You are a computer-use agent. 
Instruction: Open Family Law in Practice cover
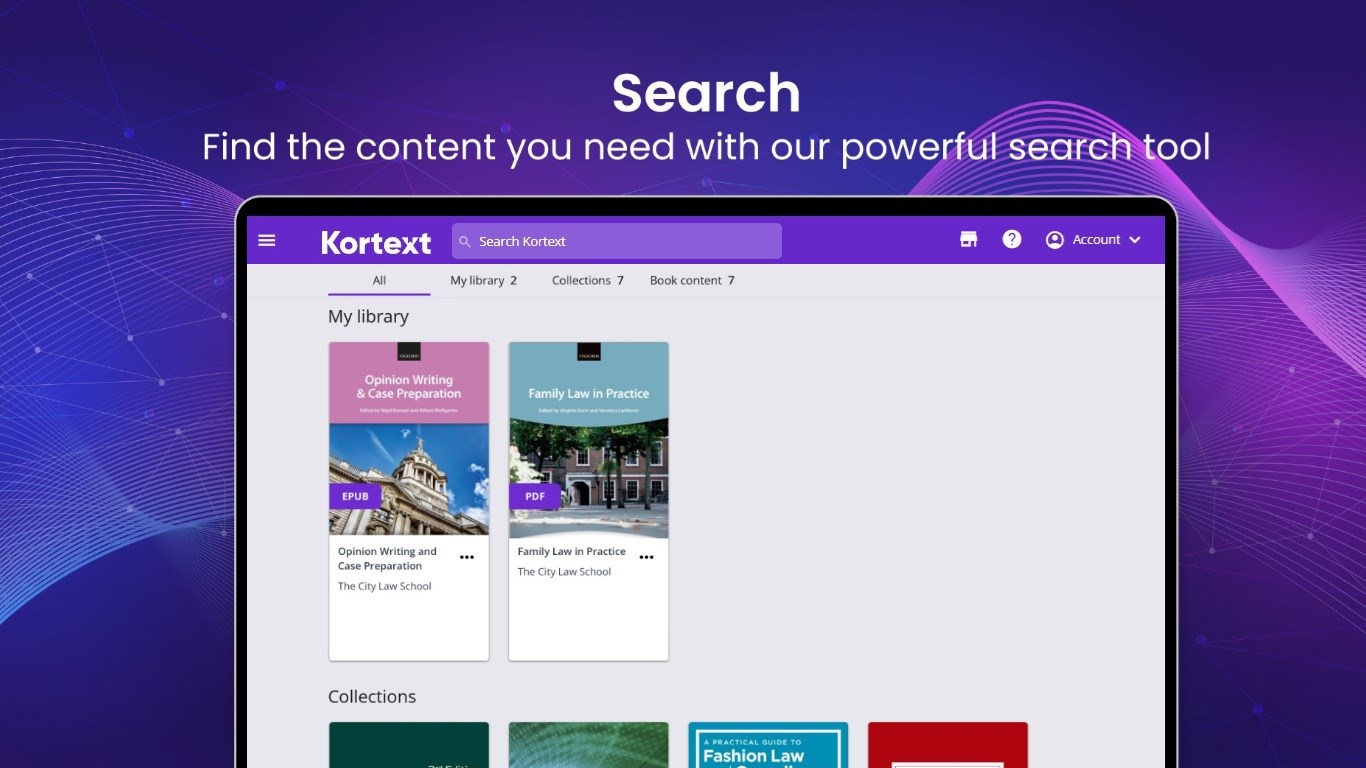pos(589,439)
